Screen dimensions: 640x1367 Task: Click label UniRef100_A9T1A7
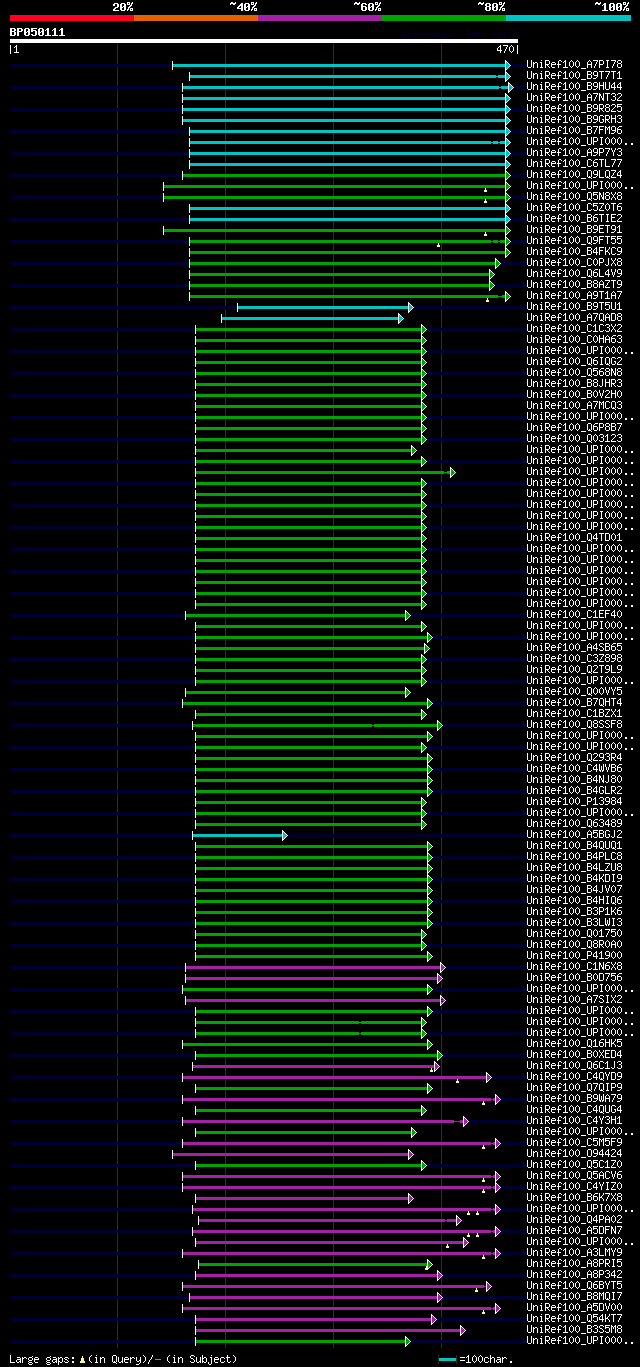[574, 295]
